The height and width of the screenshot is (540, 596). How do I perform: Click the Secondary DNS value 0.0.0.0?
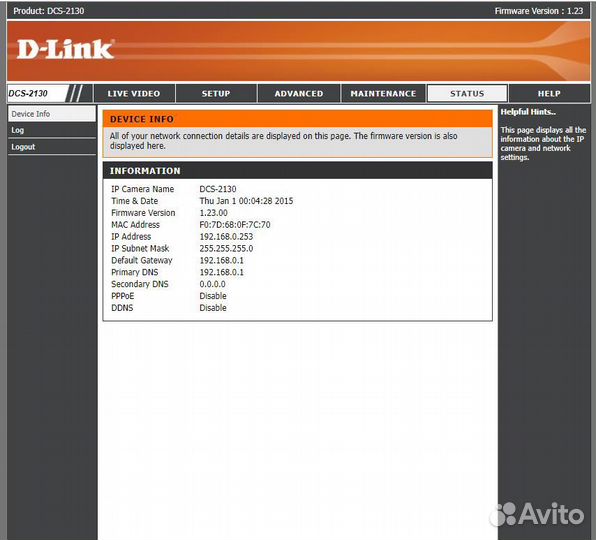212,284
